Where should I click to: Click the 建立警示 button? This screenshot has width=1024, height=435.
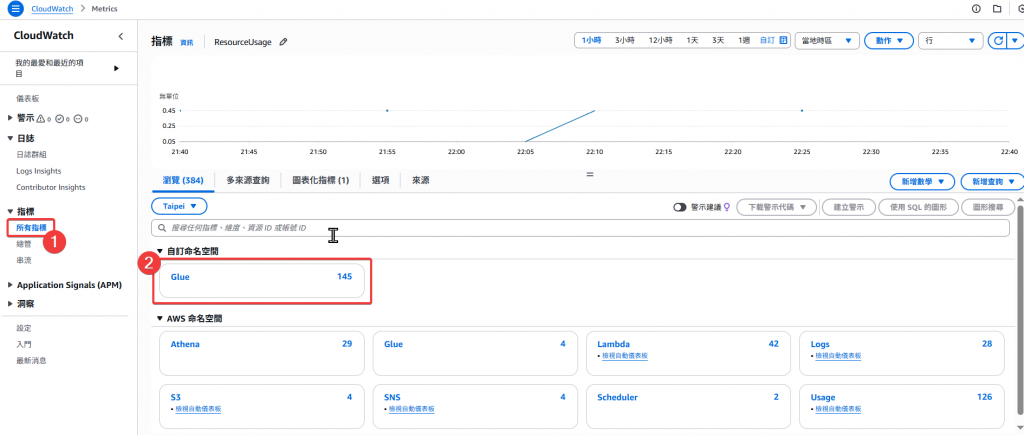pos(848,207)
